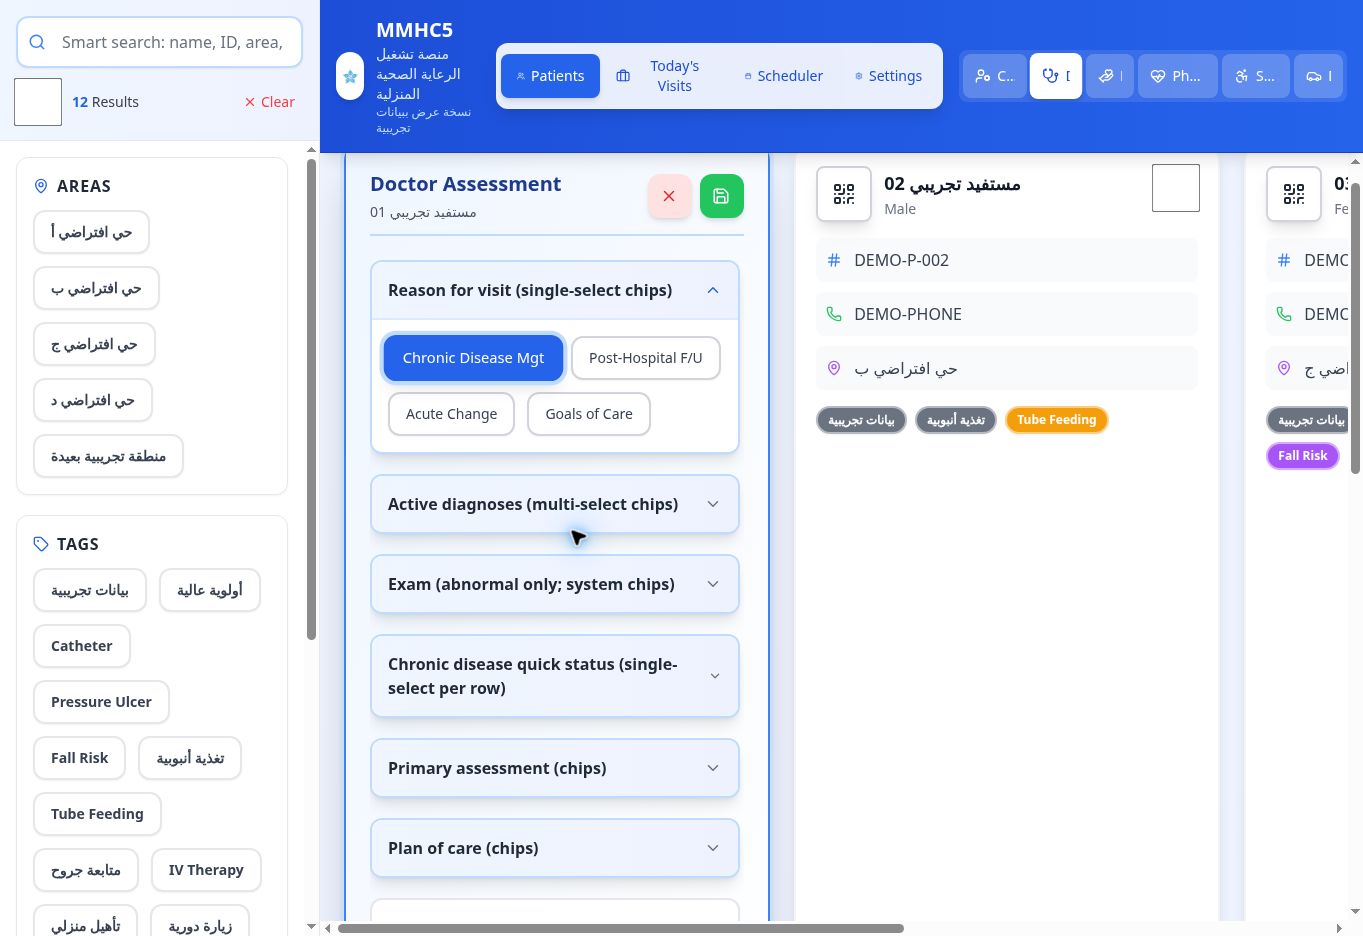Choose Goals of Care reason chip

click(589, 414)
